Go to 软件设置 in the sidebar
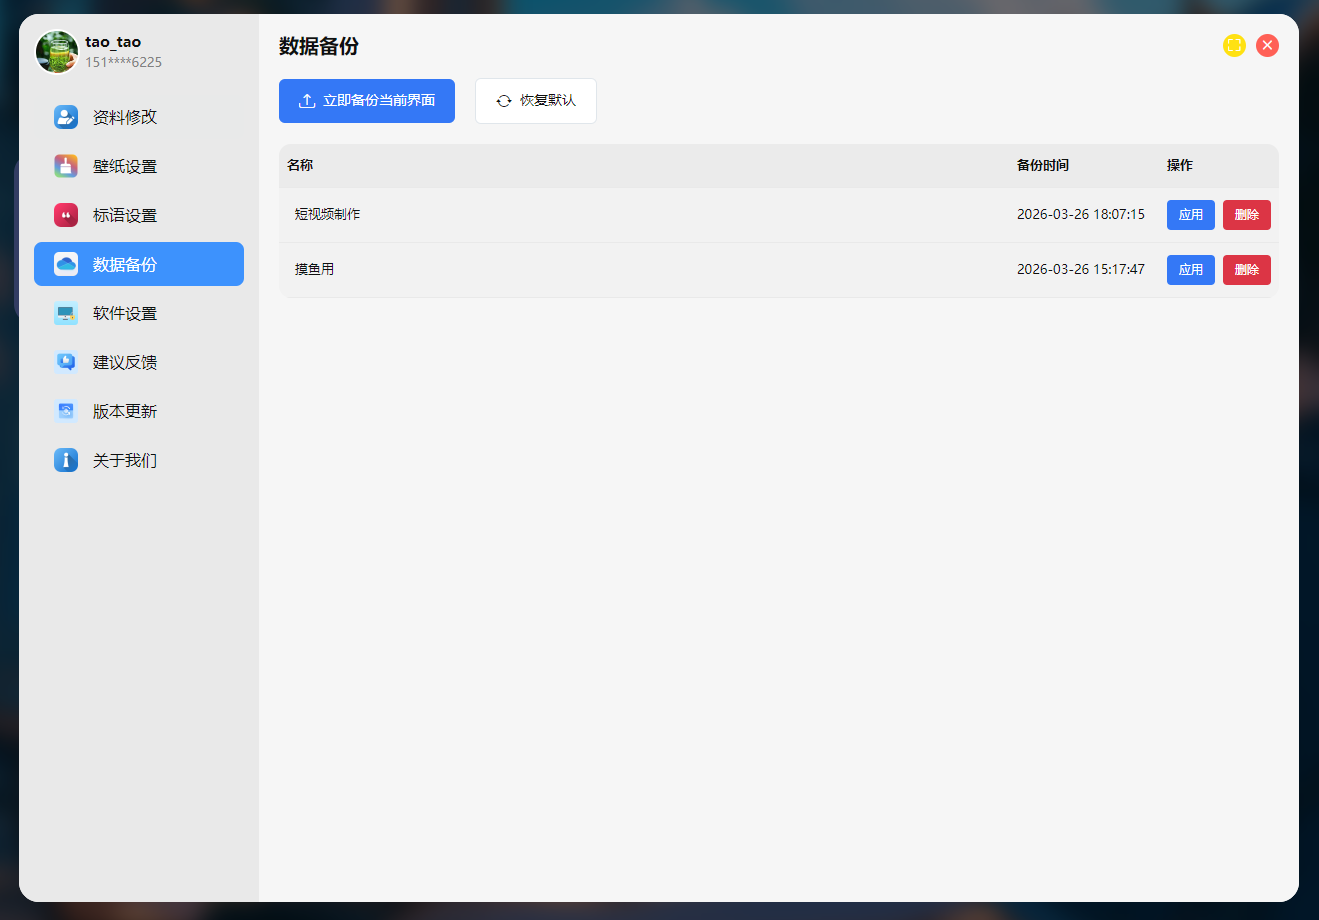 pos(125,313)
